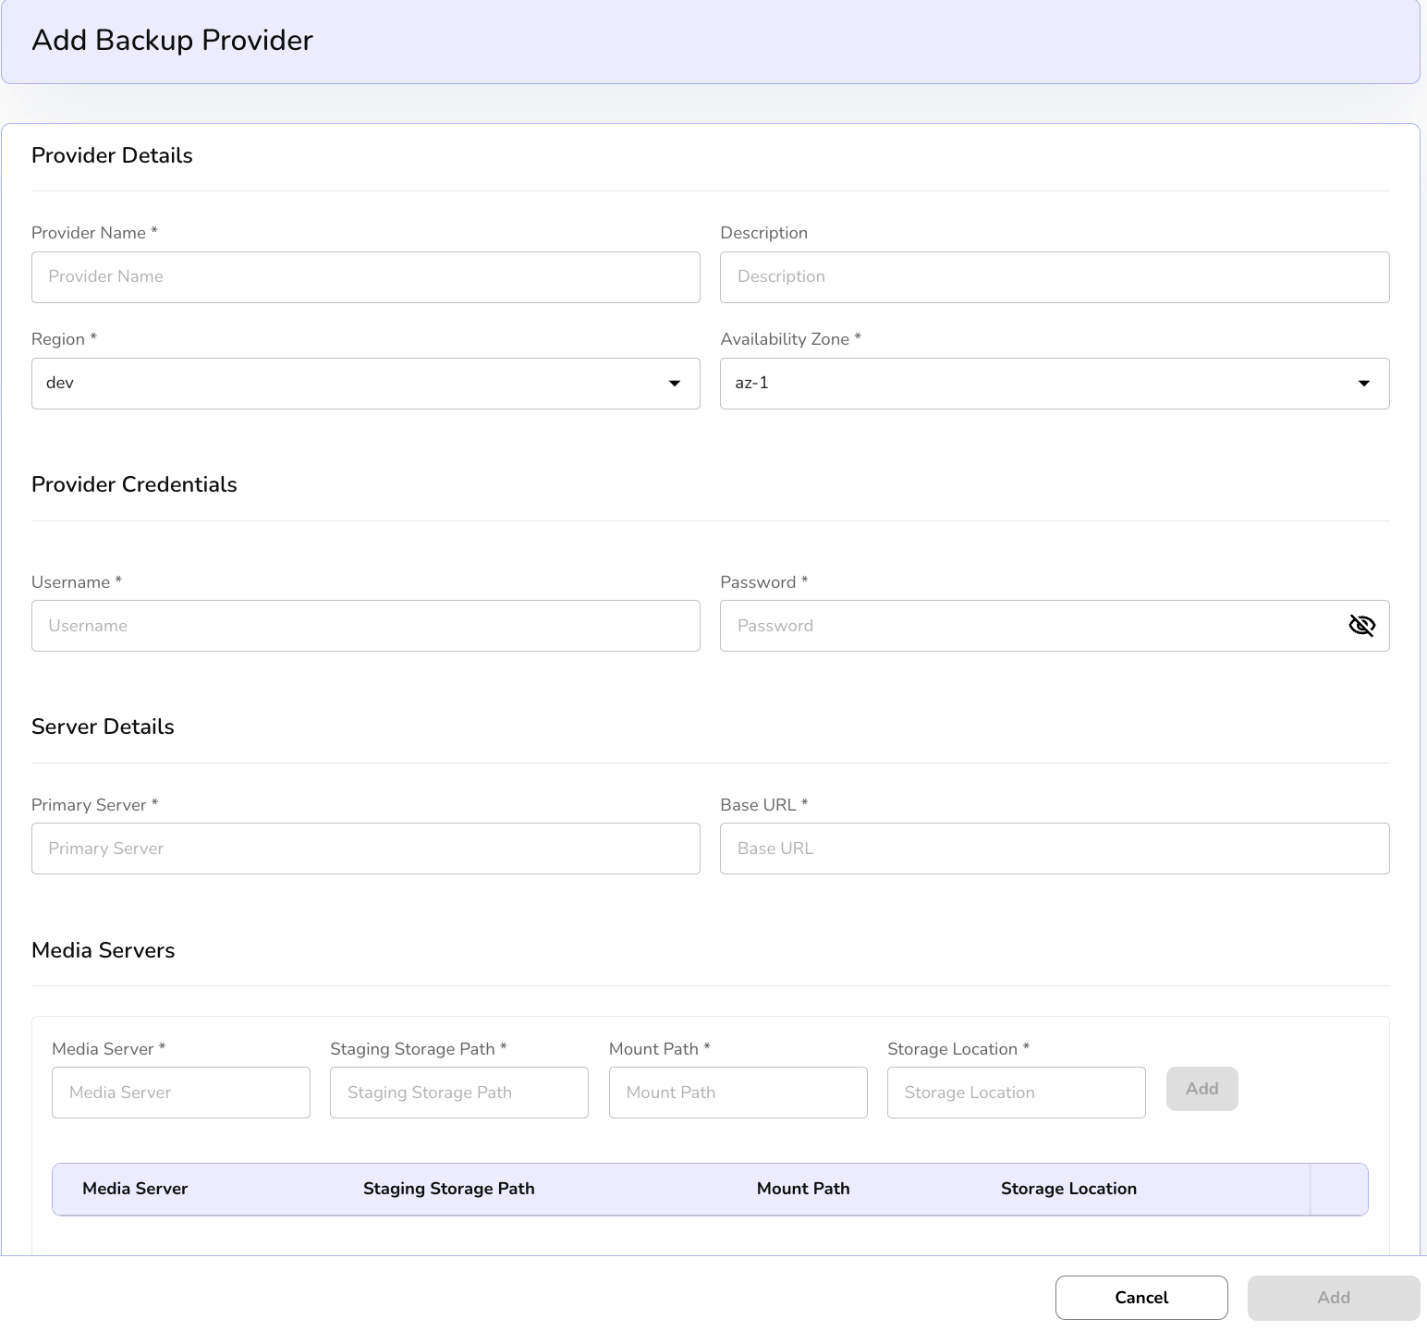
Task: Toggle password visibility eye icon
Action: click(x=1361, y=626)
